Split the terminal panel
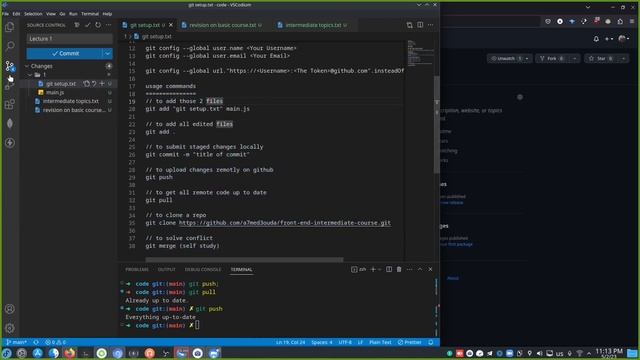 (x=389, y=269)
